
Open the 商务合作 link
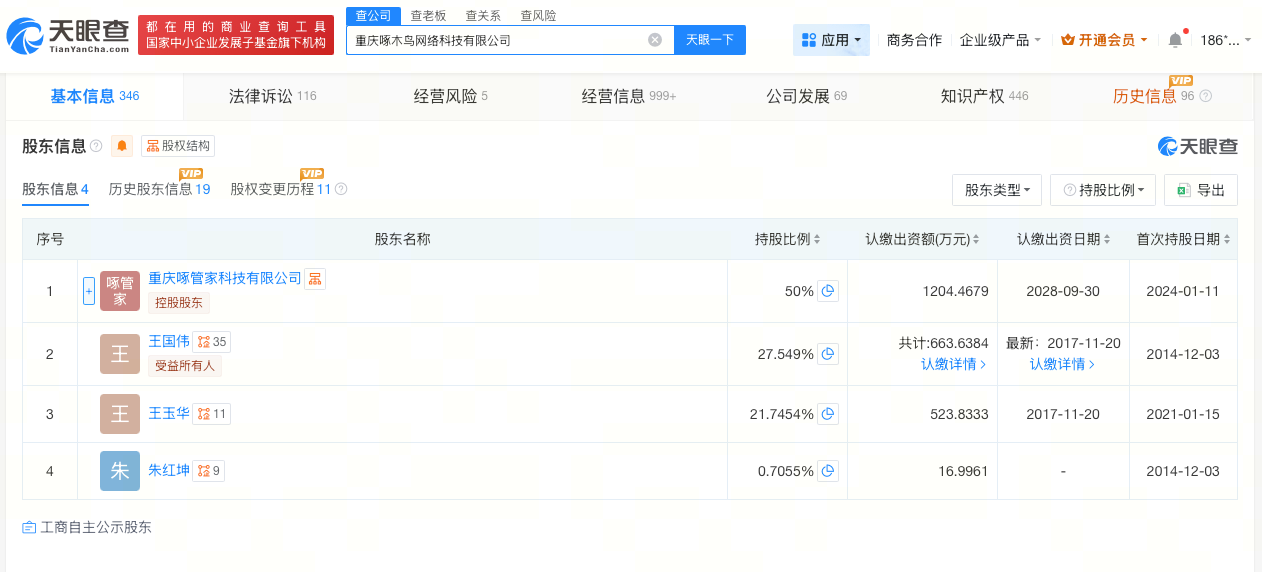(x=914, y=40)
